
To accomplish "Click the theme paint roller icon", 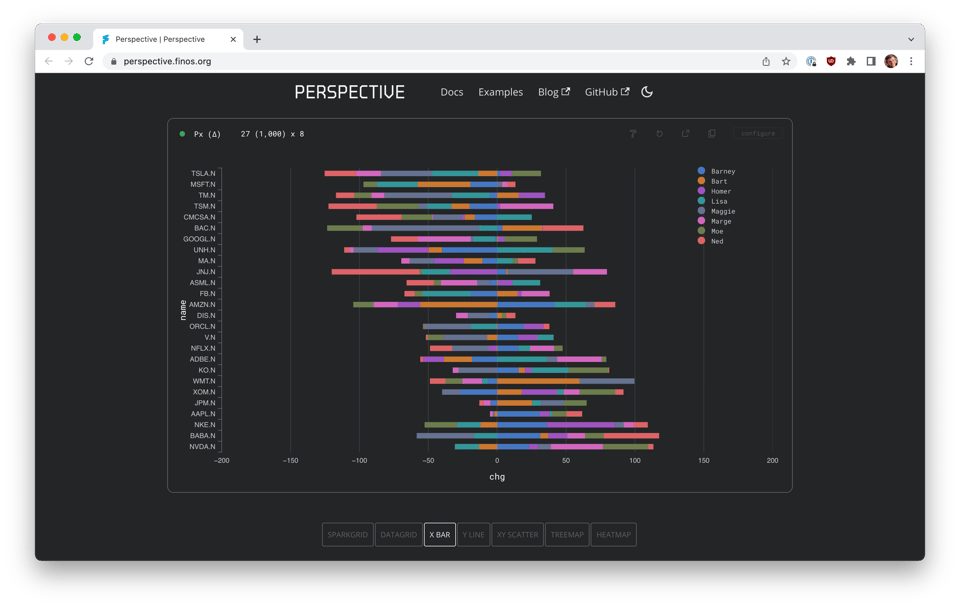I will click(633, 134).
